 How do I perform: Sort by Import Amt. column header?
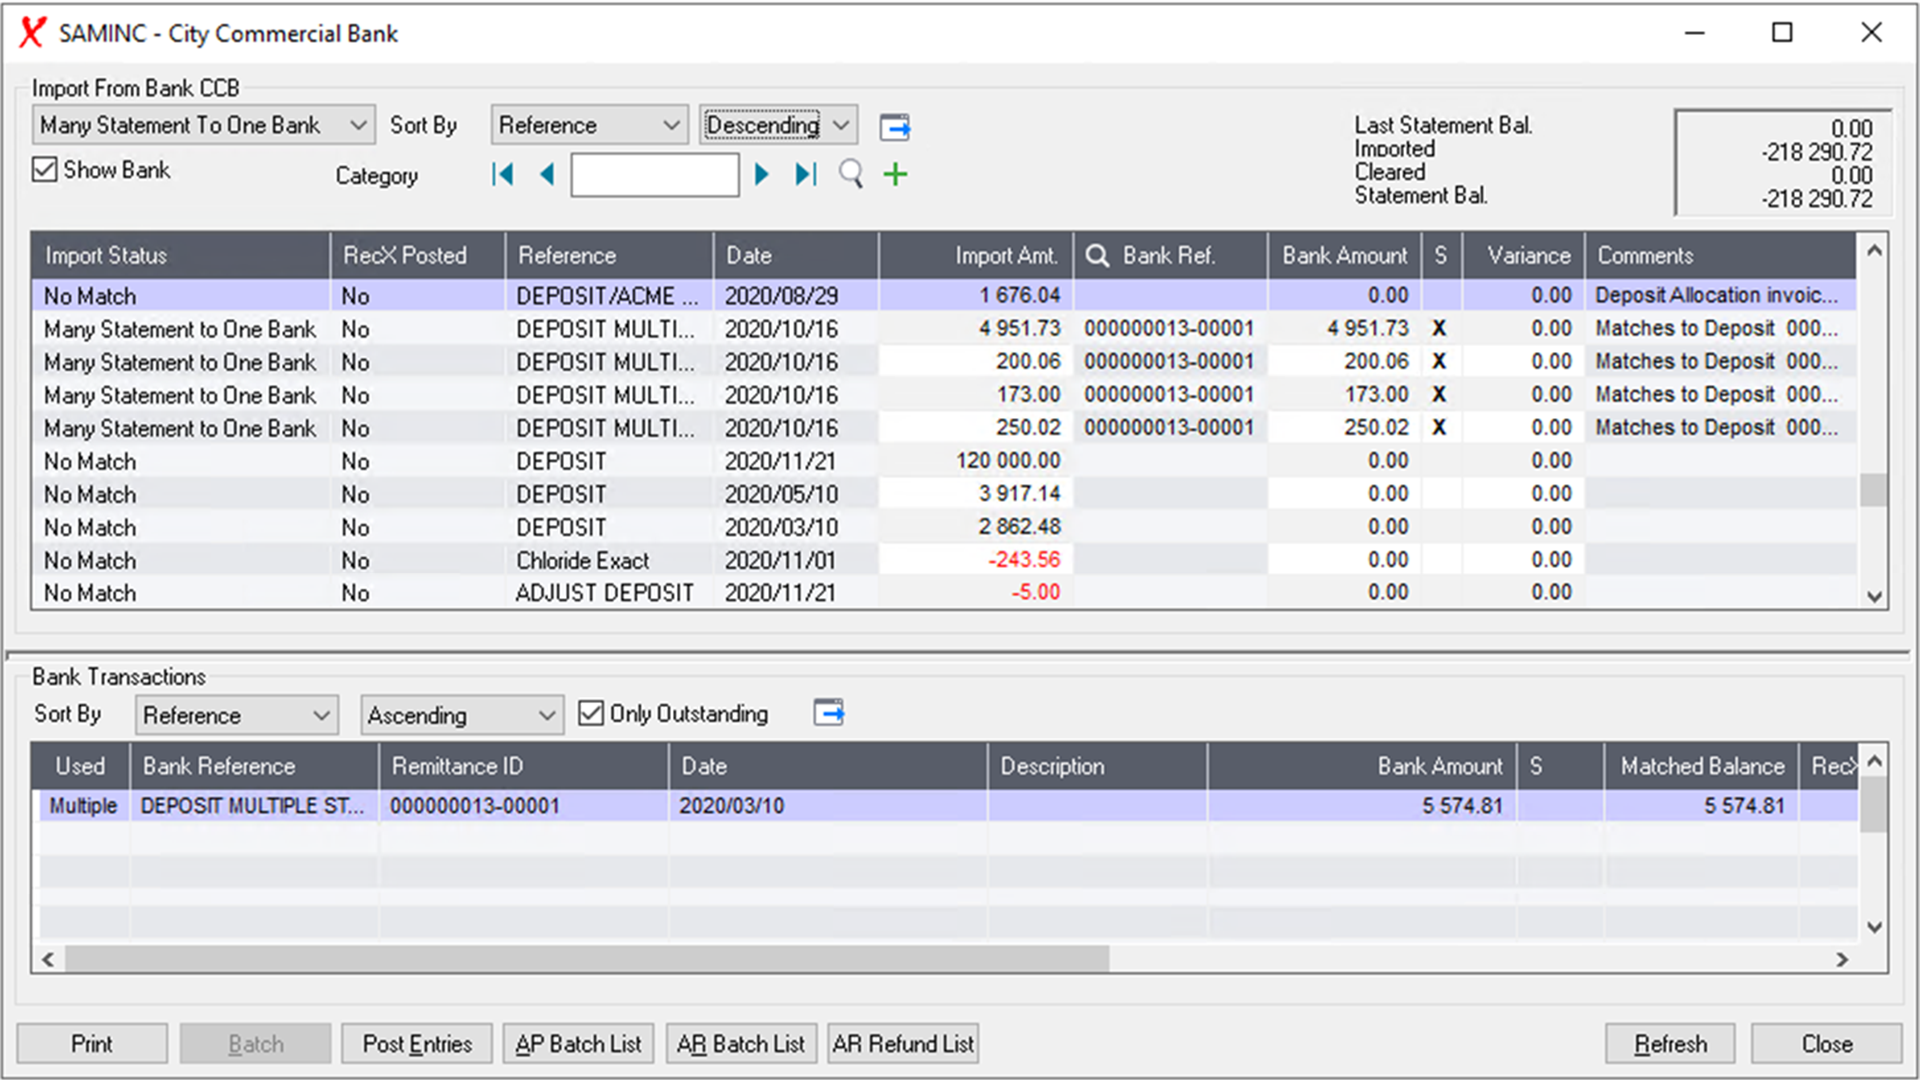coord(977,256)
